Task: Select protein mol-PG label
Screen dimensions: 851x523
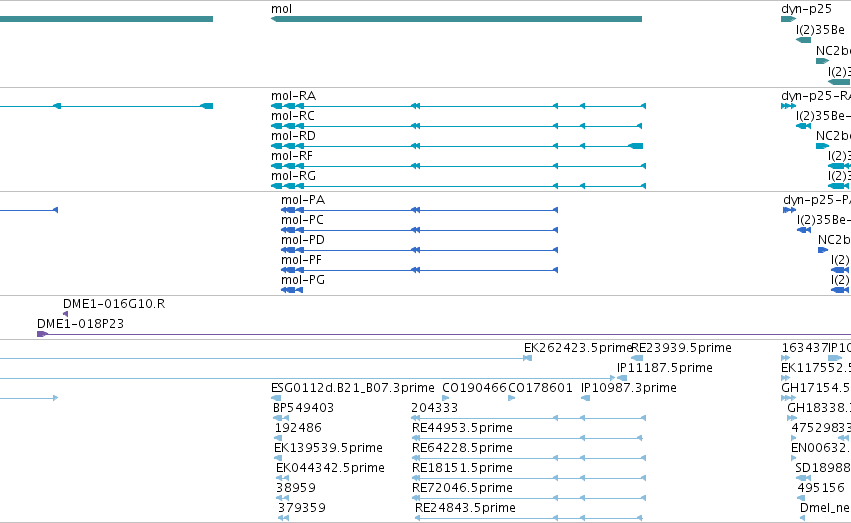Action: [303, 280]
